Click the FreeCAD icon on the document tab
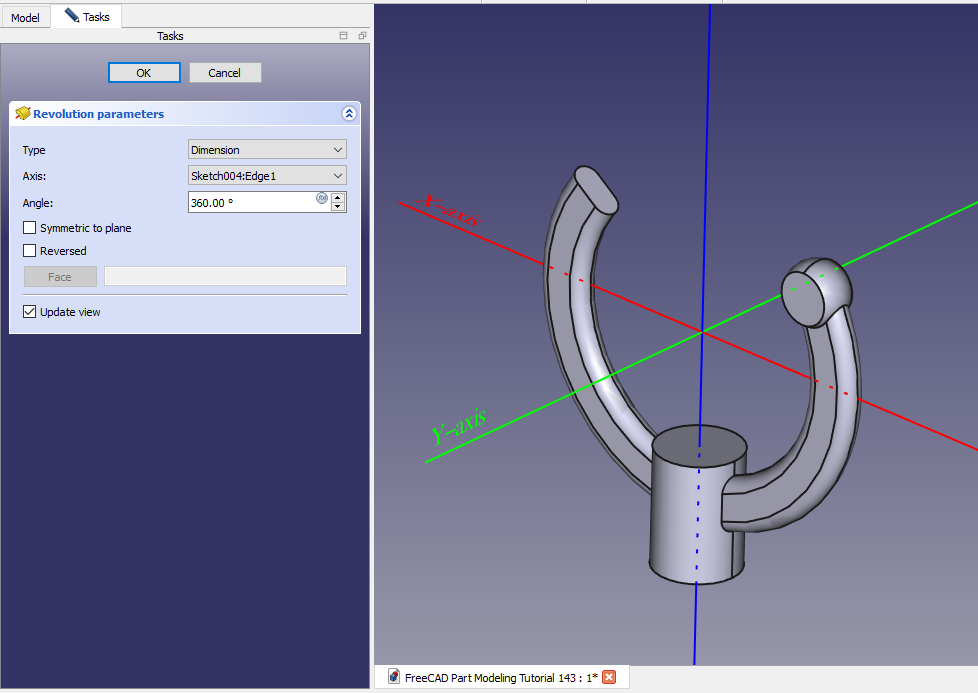This screenshot has height=693, width=978. (393, 677)
